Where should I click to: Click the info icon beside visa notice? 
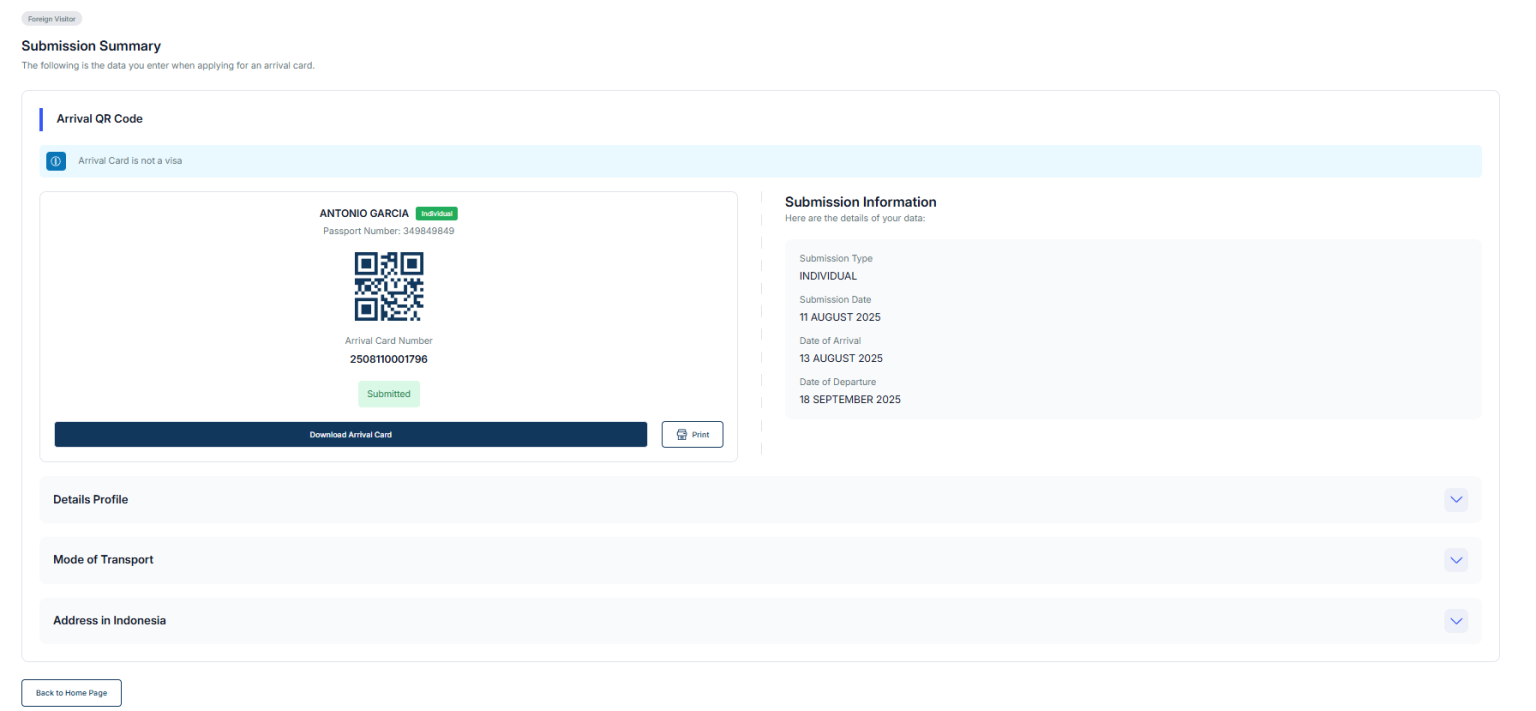click(x=56, y=161)
